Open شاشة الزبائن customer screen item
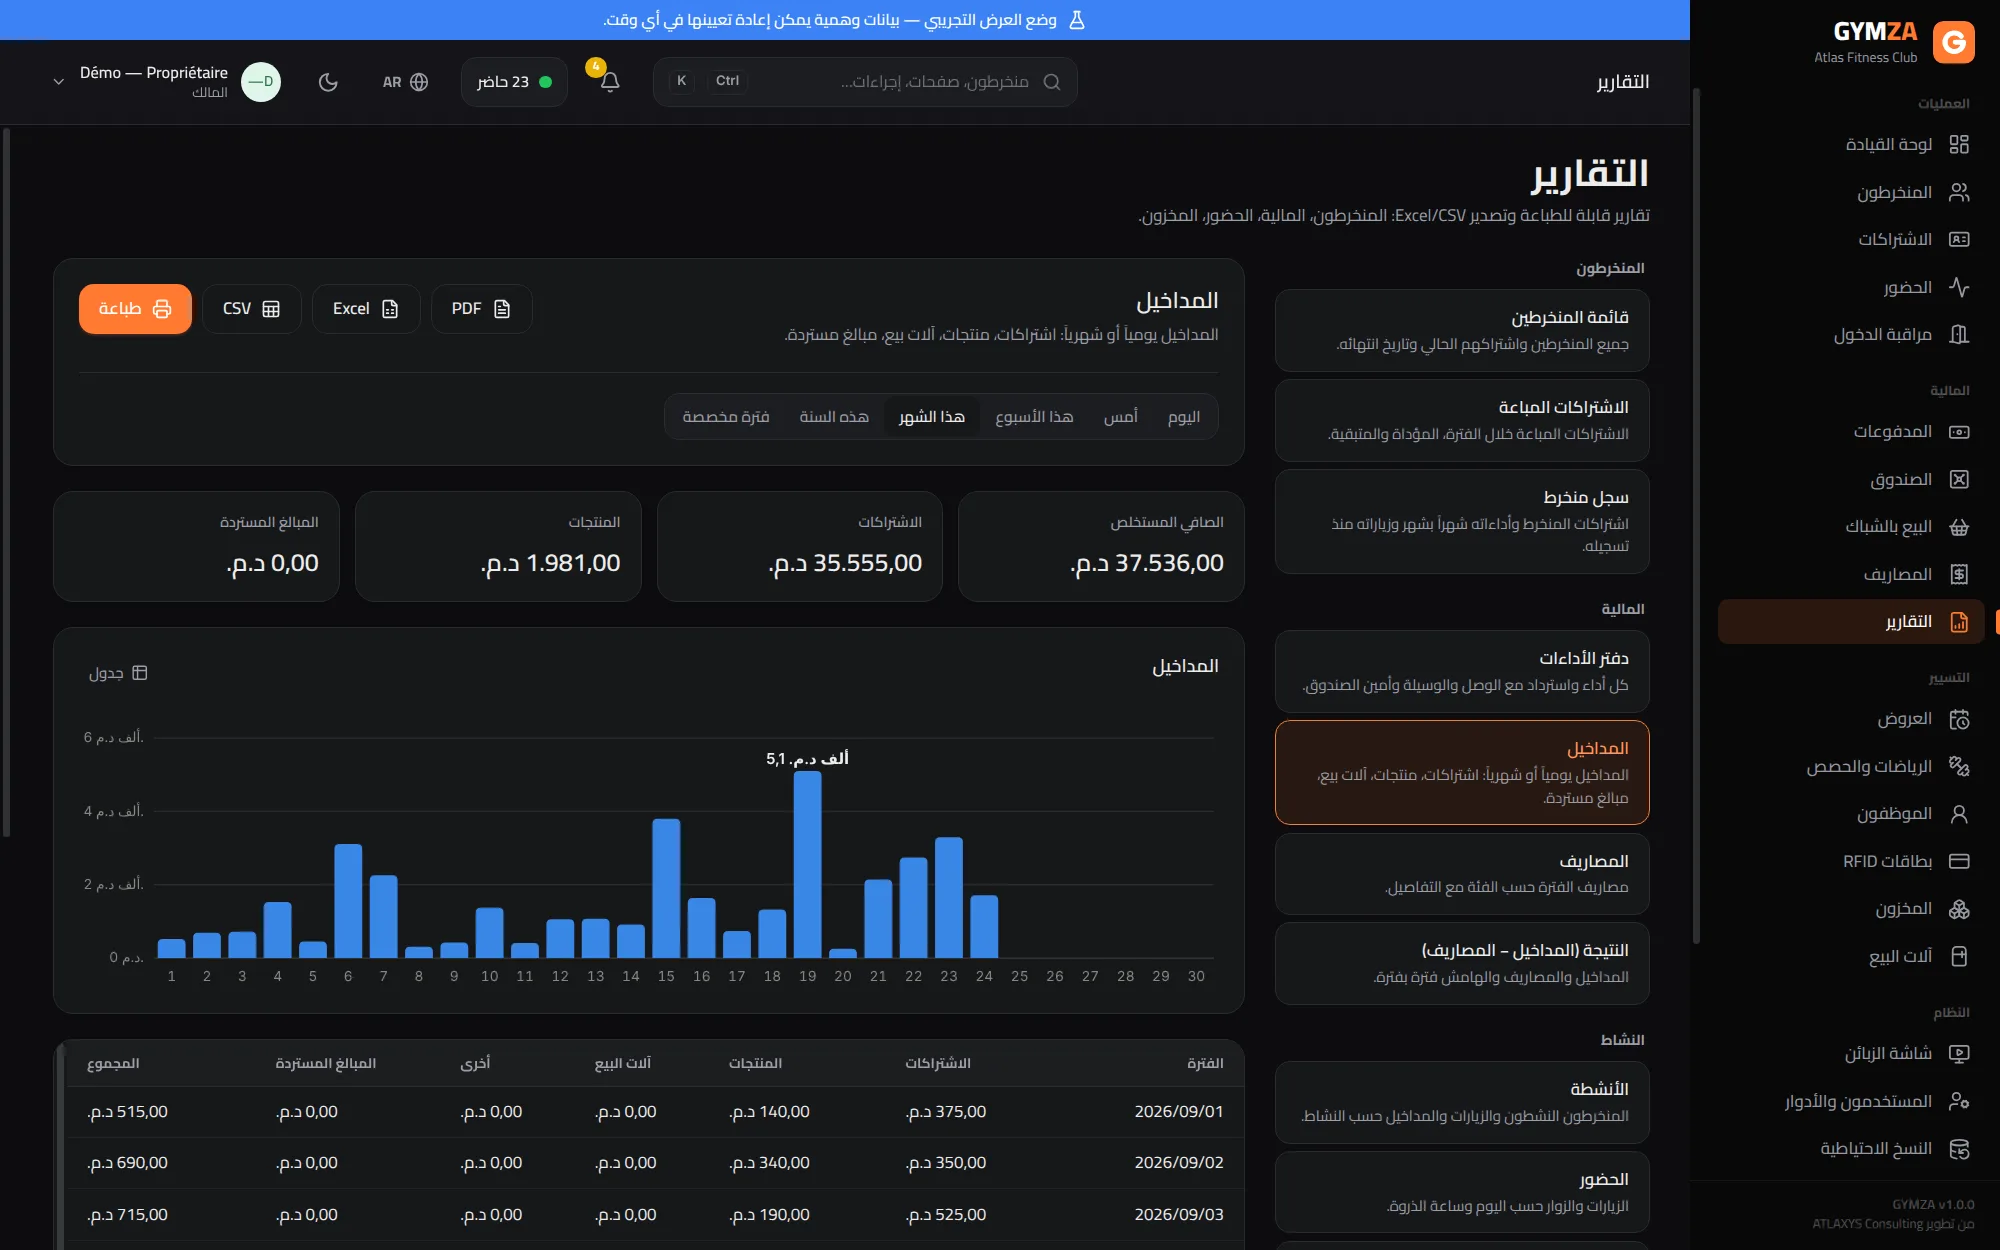This screenshot has height=1250, width=2000. [x=1851, y=1054]
